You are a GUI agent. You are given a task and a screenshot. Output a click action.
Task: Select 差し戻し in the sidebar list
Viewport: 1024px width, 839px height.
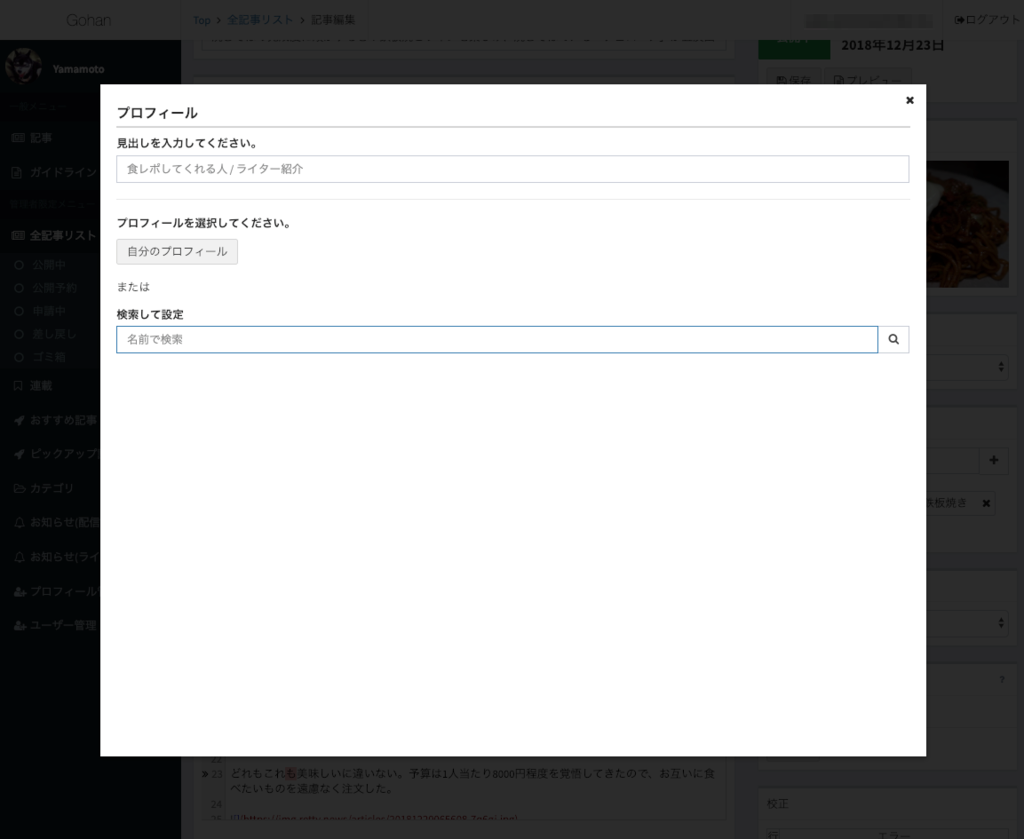point(54,334)
